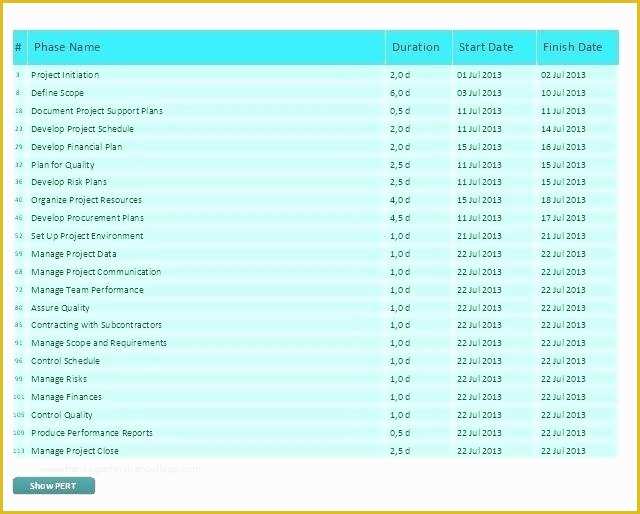640x514 pixels.
Task: Choose the Control Quality phase
Action: [62, 415]
